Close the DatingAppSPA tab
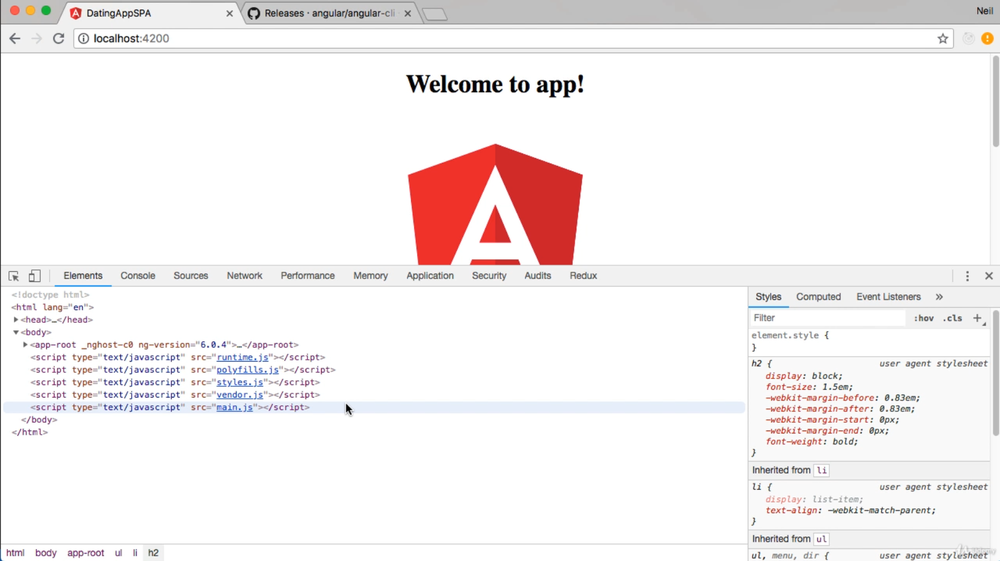 pyautogui.click(x=230, y=13)
